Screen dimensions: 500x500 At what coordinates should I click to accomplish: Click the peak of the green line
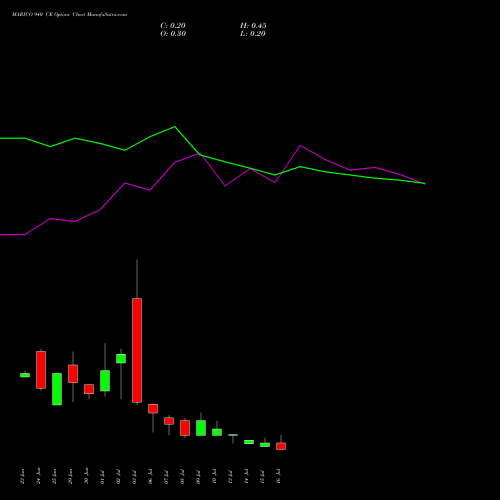175,127
